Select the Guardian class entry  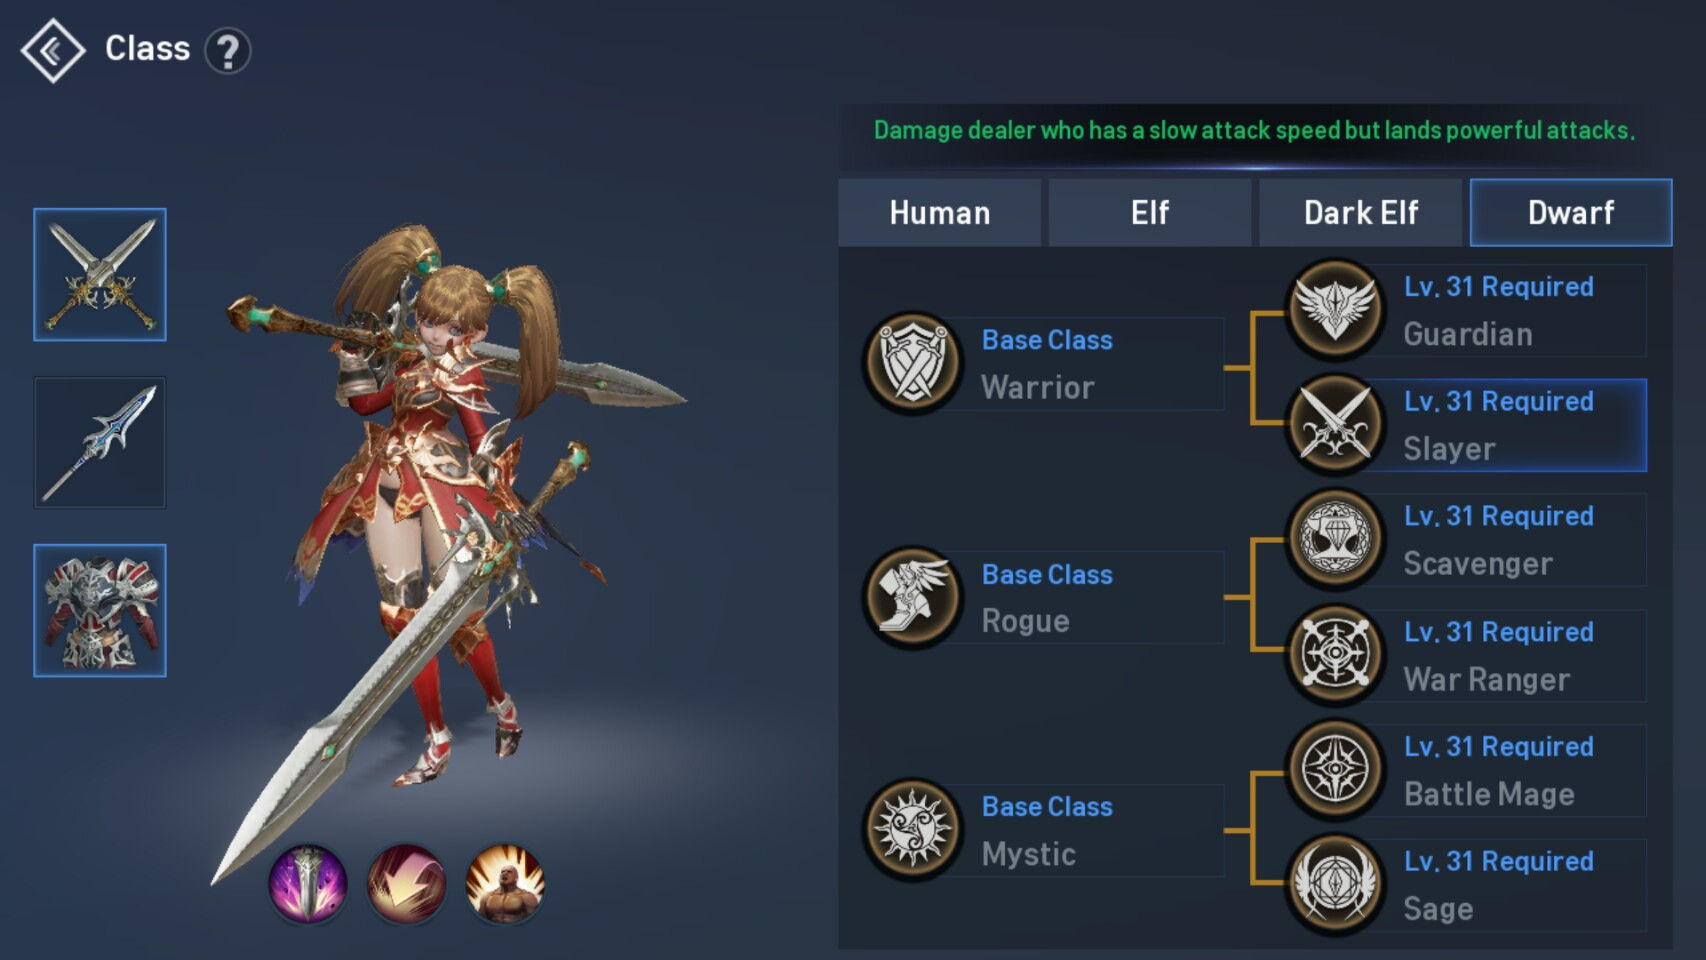click(1466, 310)
